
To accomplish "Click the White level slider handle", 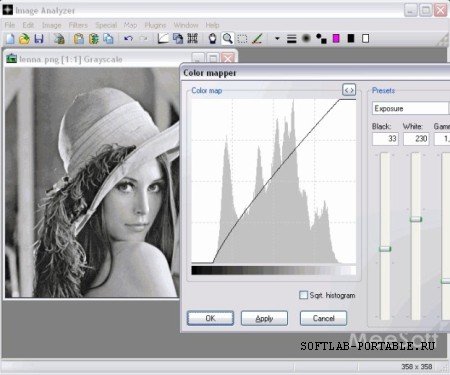I will point(416,219).
